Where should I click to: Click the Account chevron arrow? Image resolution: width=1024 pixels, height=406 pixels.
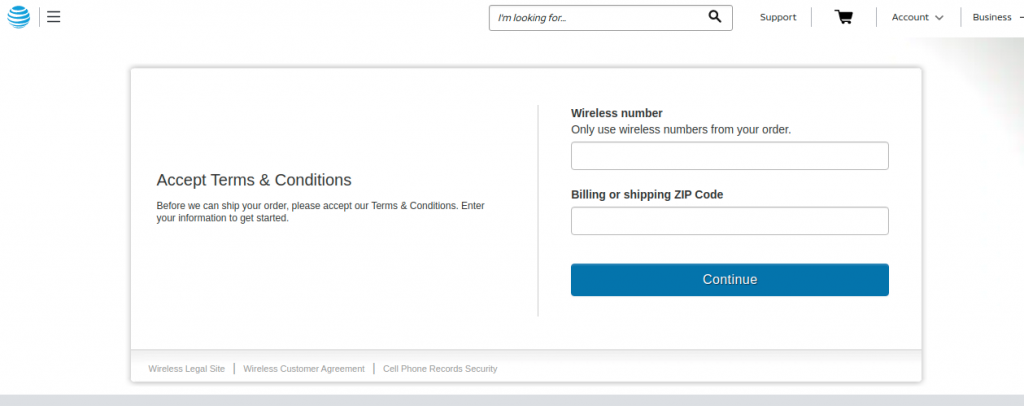(940, 17)
